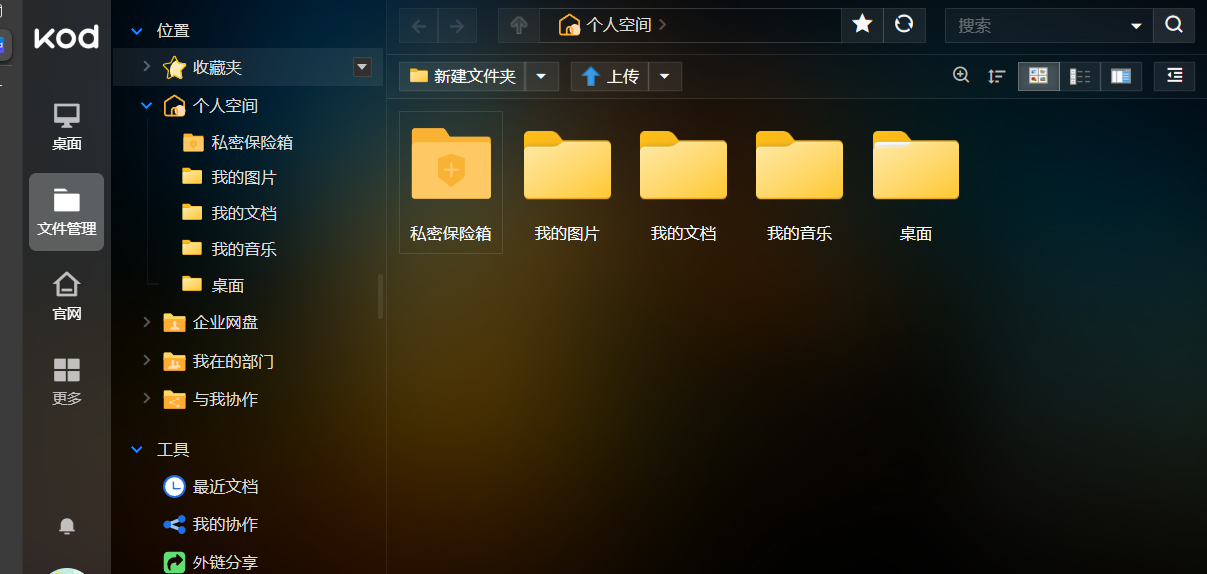Select 我在的部门 in the tree
Screen dimensions: 1207x574
click(233, 360)
